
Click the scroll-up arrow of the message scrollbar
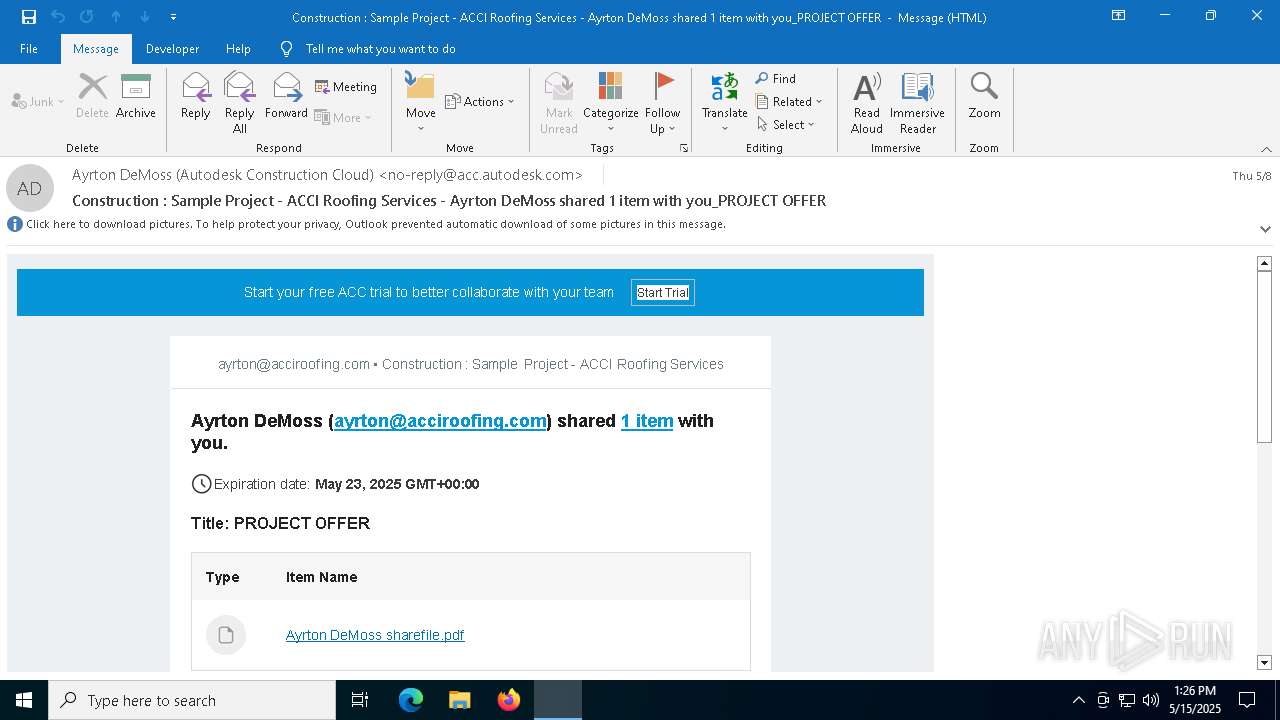click(1264, 264)
